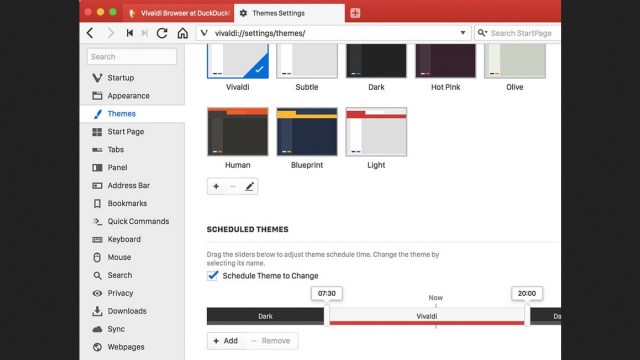
Task: Open Address Bar settings
Action: tap(132, 185)
